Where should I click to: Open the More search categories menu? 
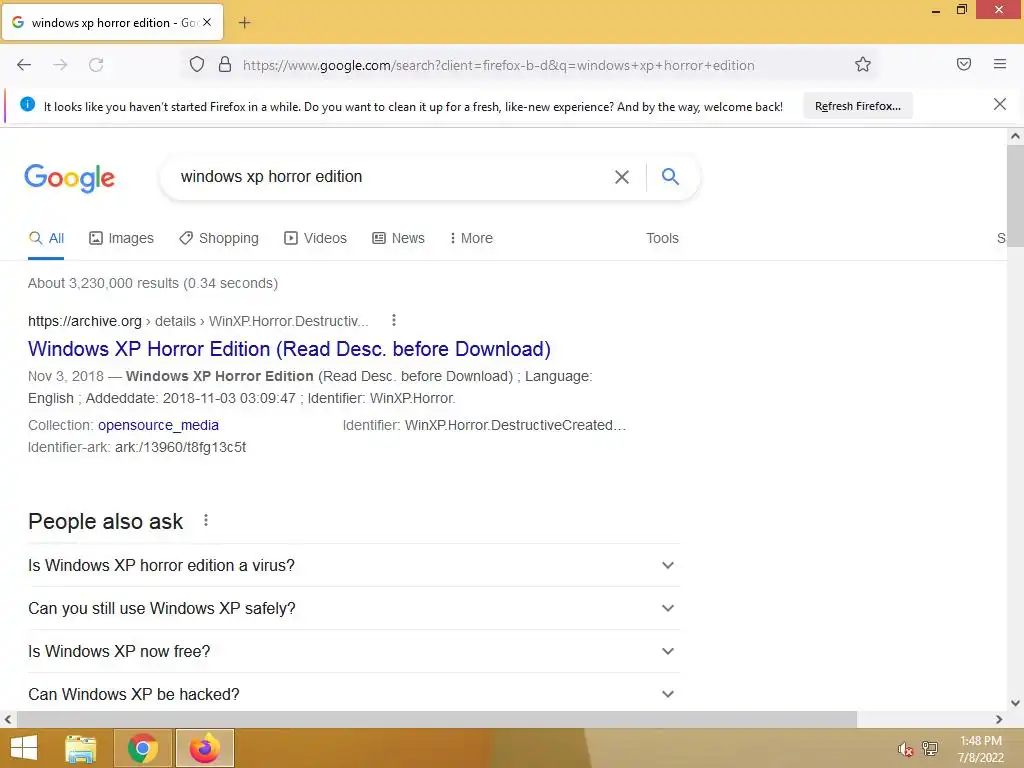[471, 238]
